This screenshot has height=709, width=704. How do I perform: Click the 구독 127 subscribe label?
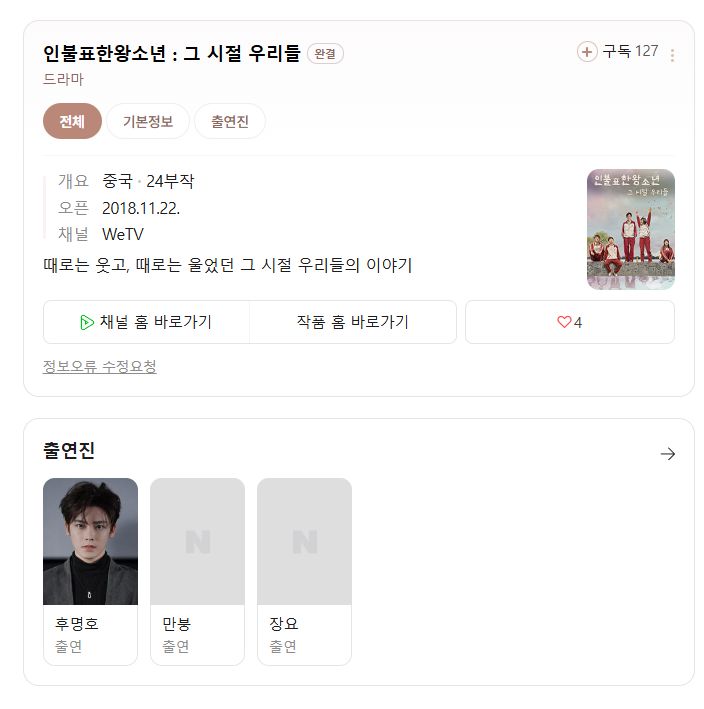click(630, 51)
